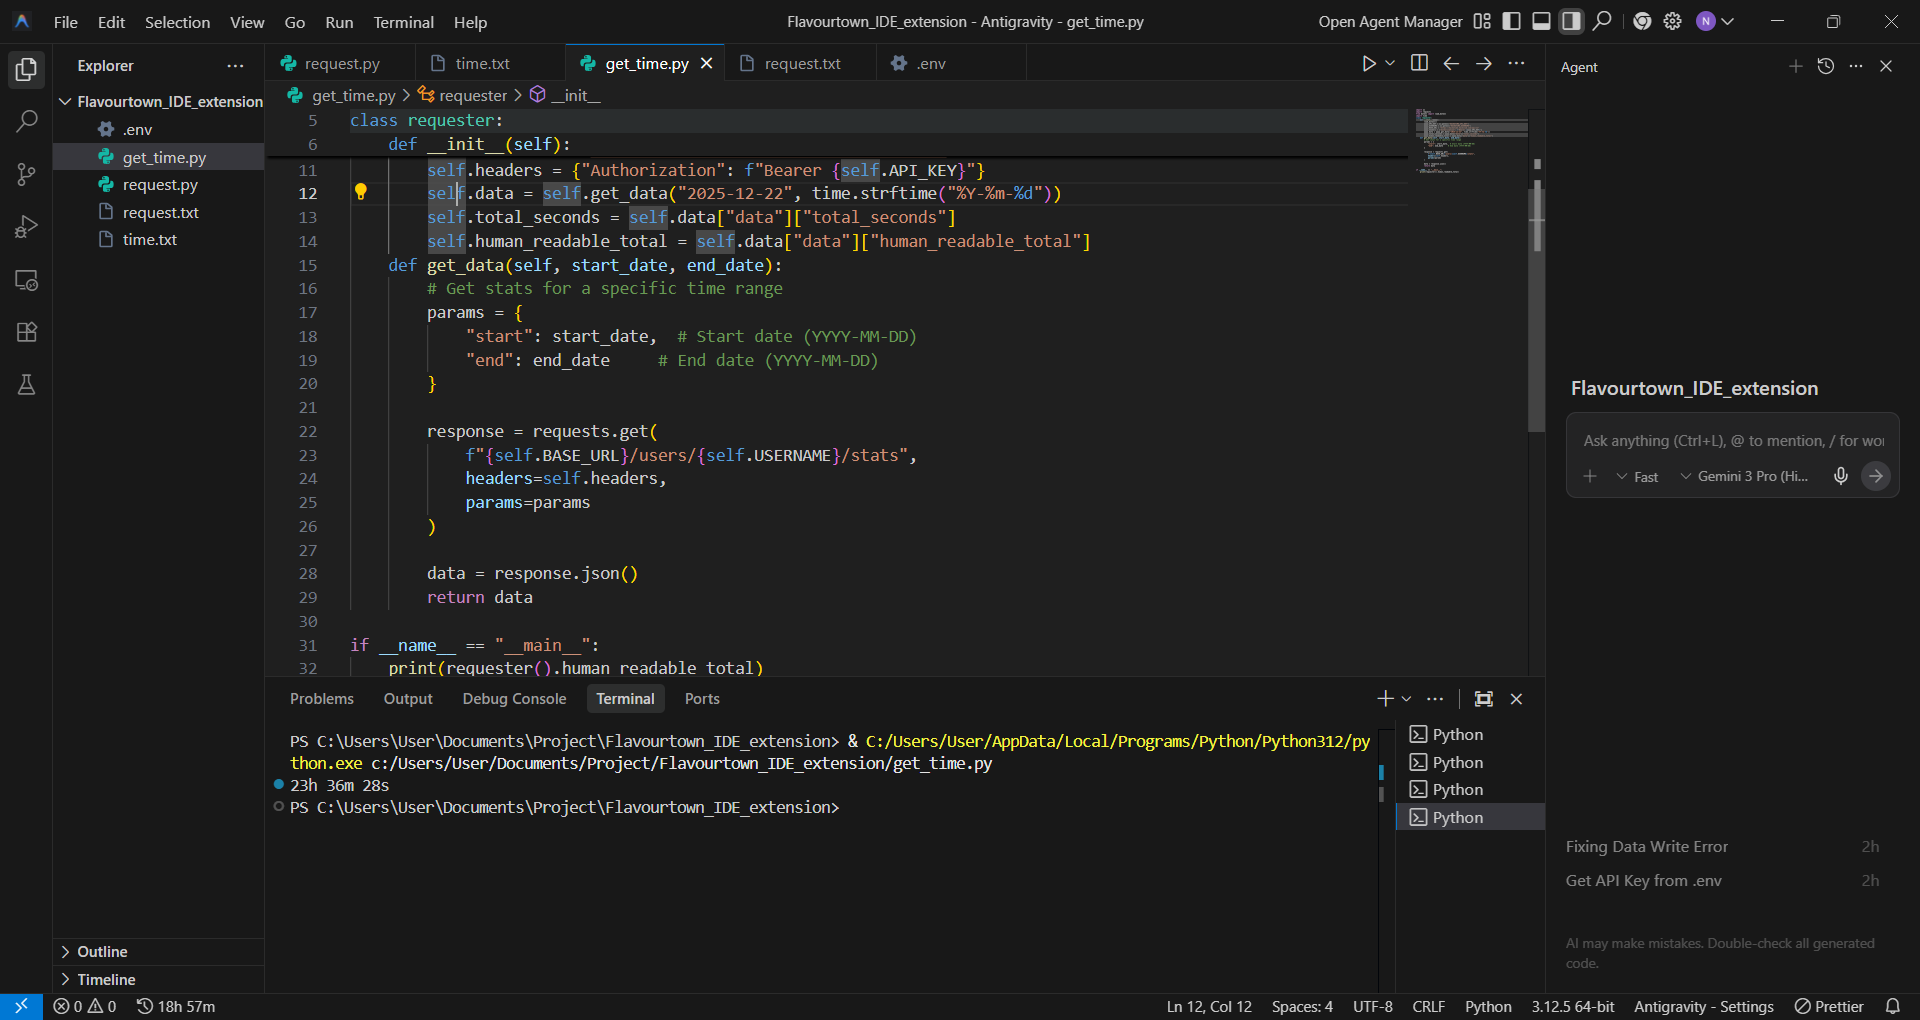Click the lightbulb code action icon

tap(361, 192)
